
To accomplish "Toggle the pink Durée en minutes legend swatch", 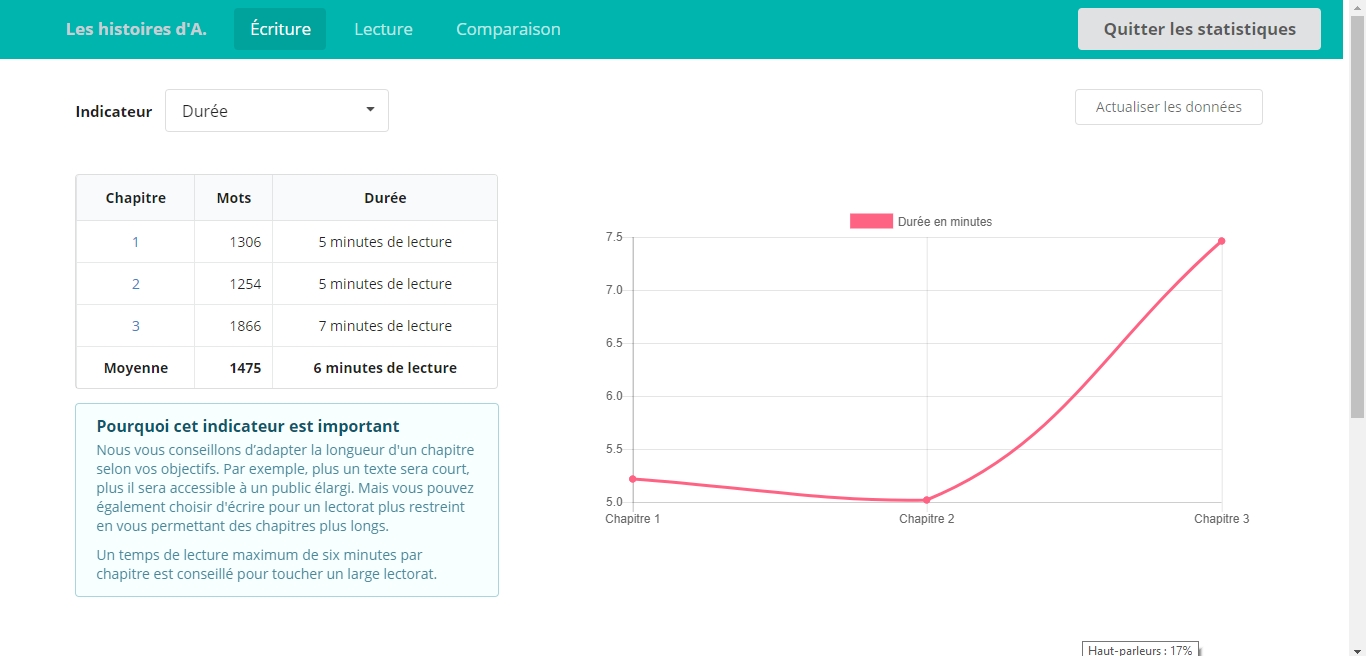I will [x=871, y=221].
